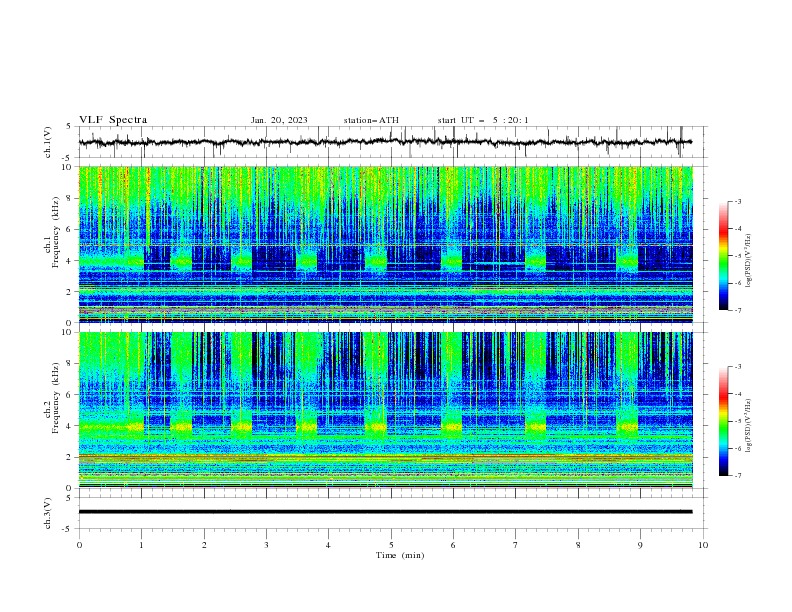This screenshot has height=612, width=792.
Task: Click the "-7" label on ch.2 colorbar
Action: tap(737, 476)
